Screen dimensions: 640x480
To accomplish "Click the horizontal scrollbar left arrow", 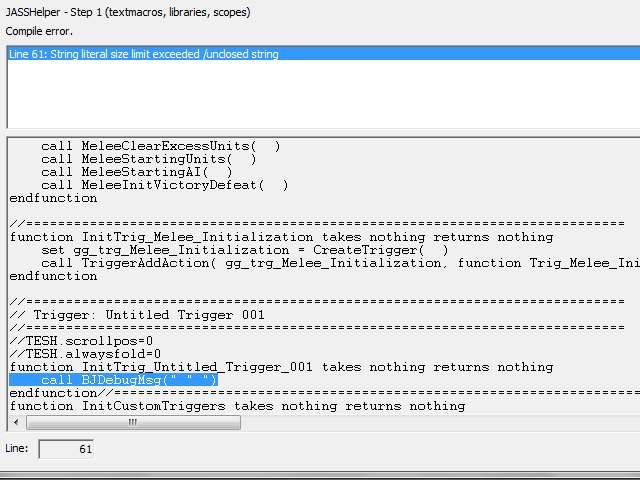I will [x=16, y=422].
